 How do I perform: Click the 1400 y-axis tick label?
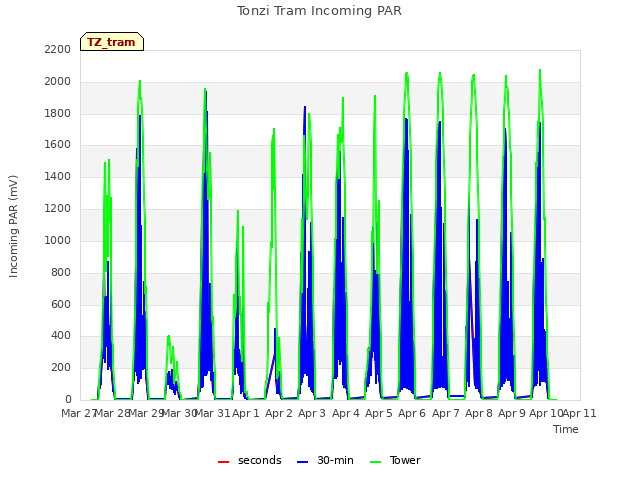(58, 176)
